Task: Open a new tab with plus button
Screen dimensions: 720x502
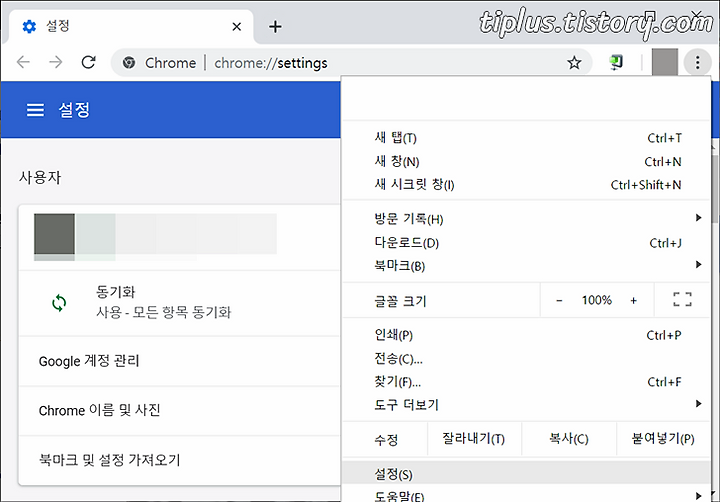Action: point(276,27)
